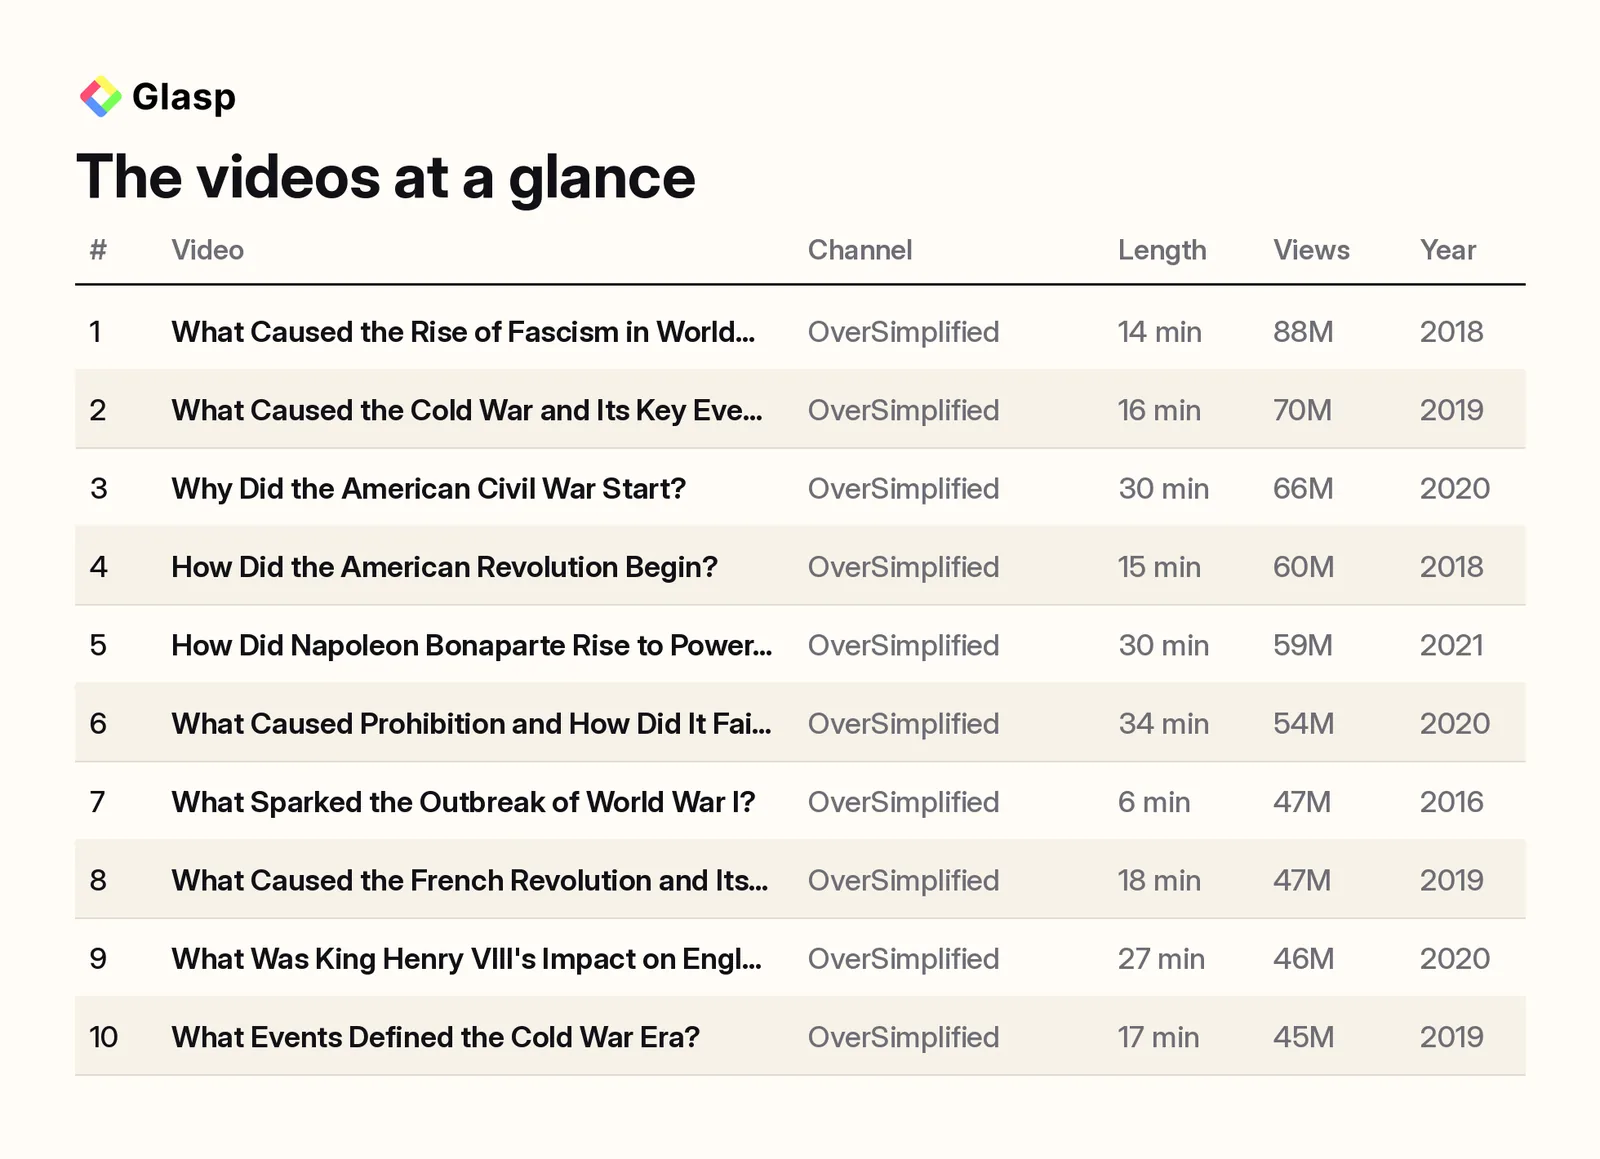Click the 16 min length value
This screenshot has height=1159, width=1600.
1160,410
